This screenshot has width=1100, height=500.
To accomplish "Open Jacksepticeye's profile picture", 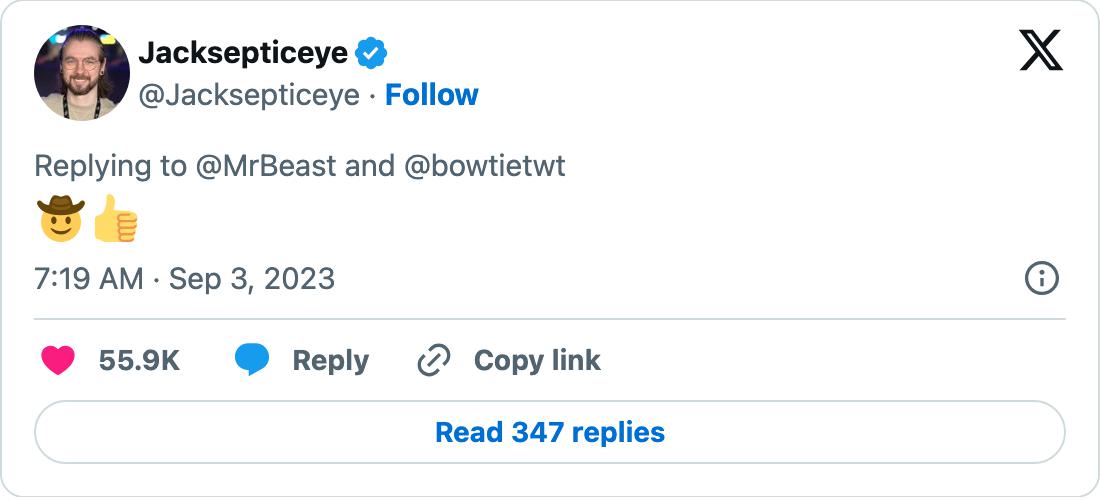I will click(82, 73).
